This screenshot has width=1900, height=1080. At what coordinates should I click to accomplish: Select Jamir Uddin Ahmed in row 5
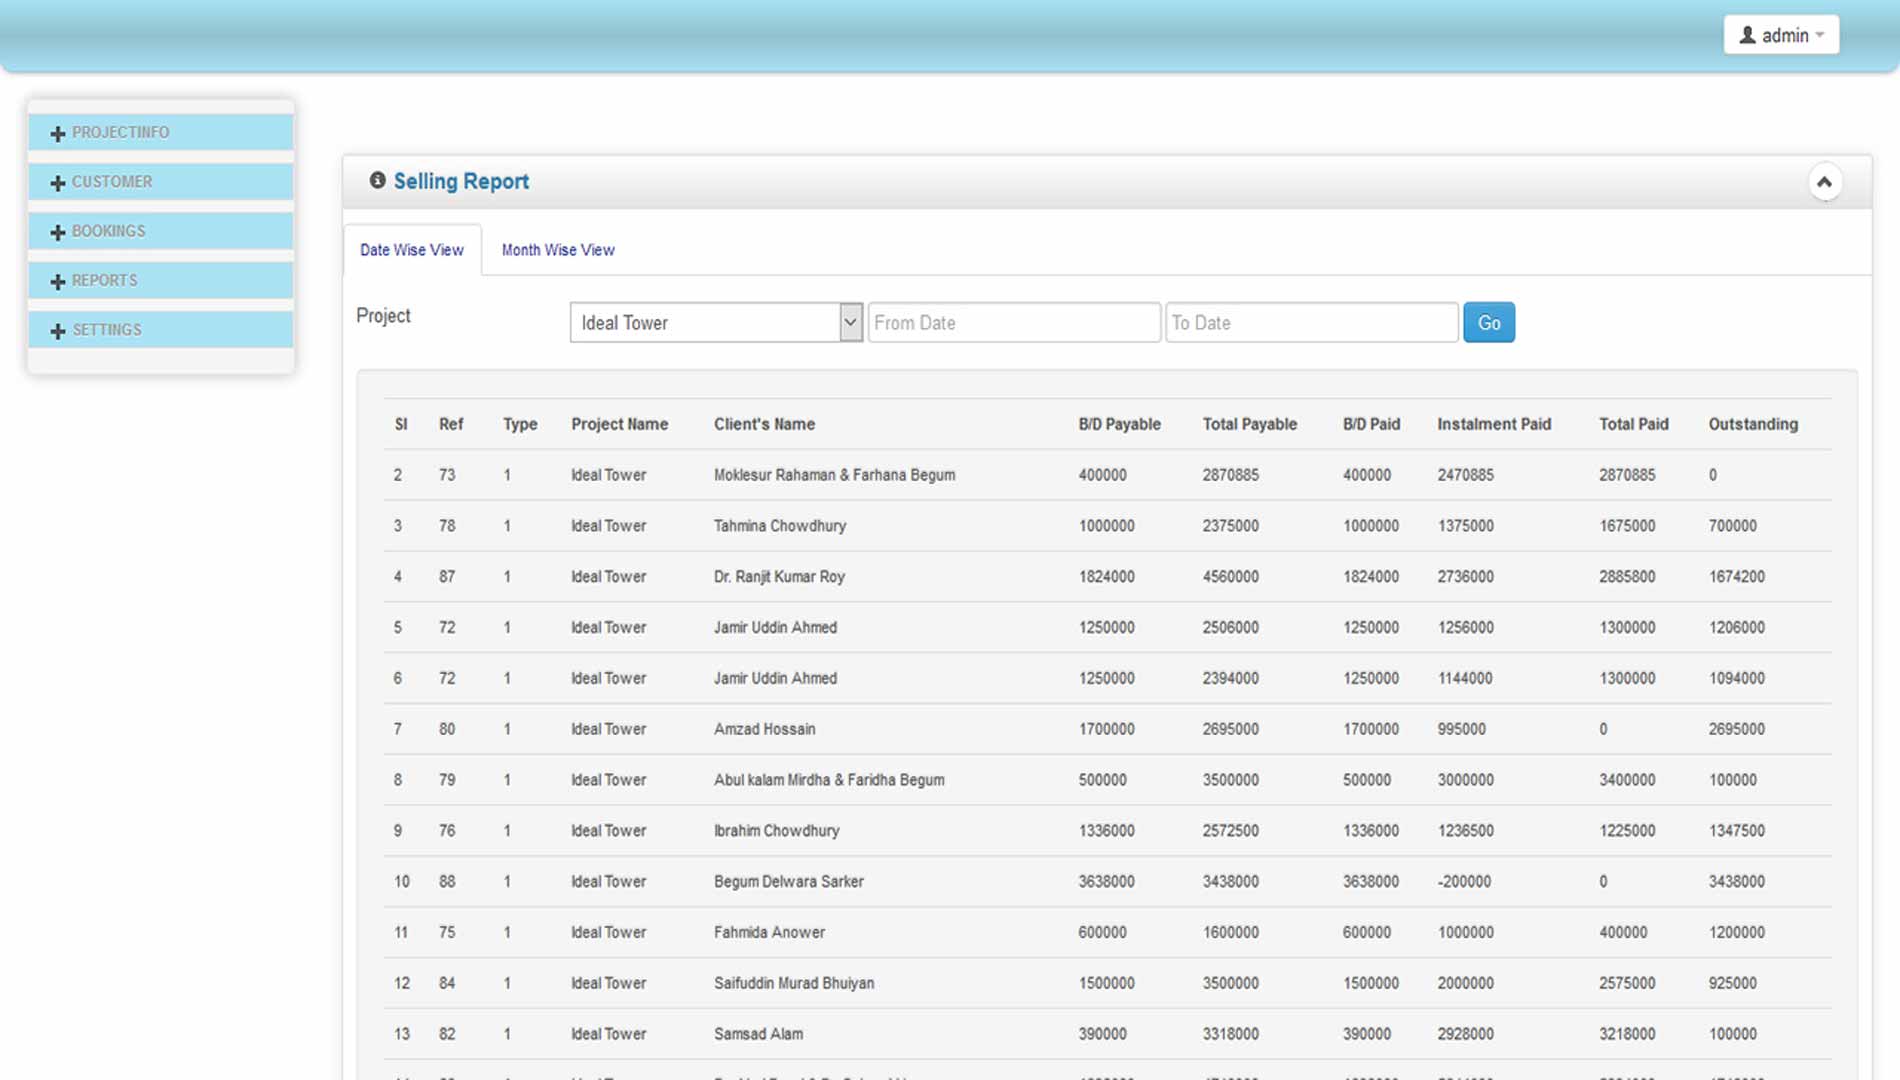[x=775, y=628]
